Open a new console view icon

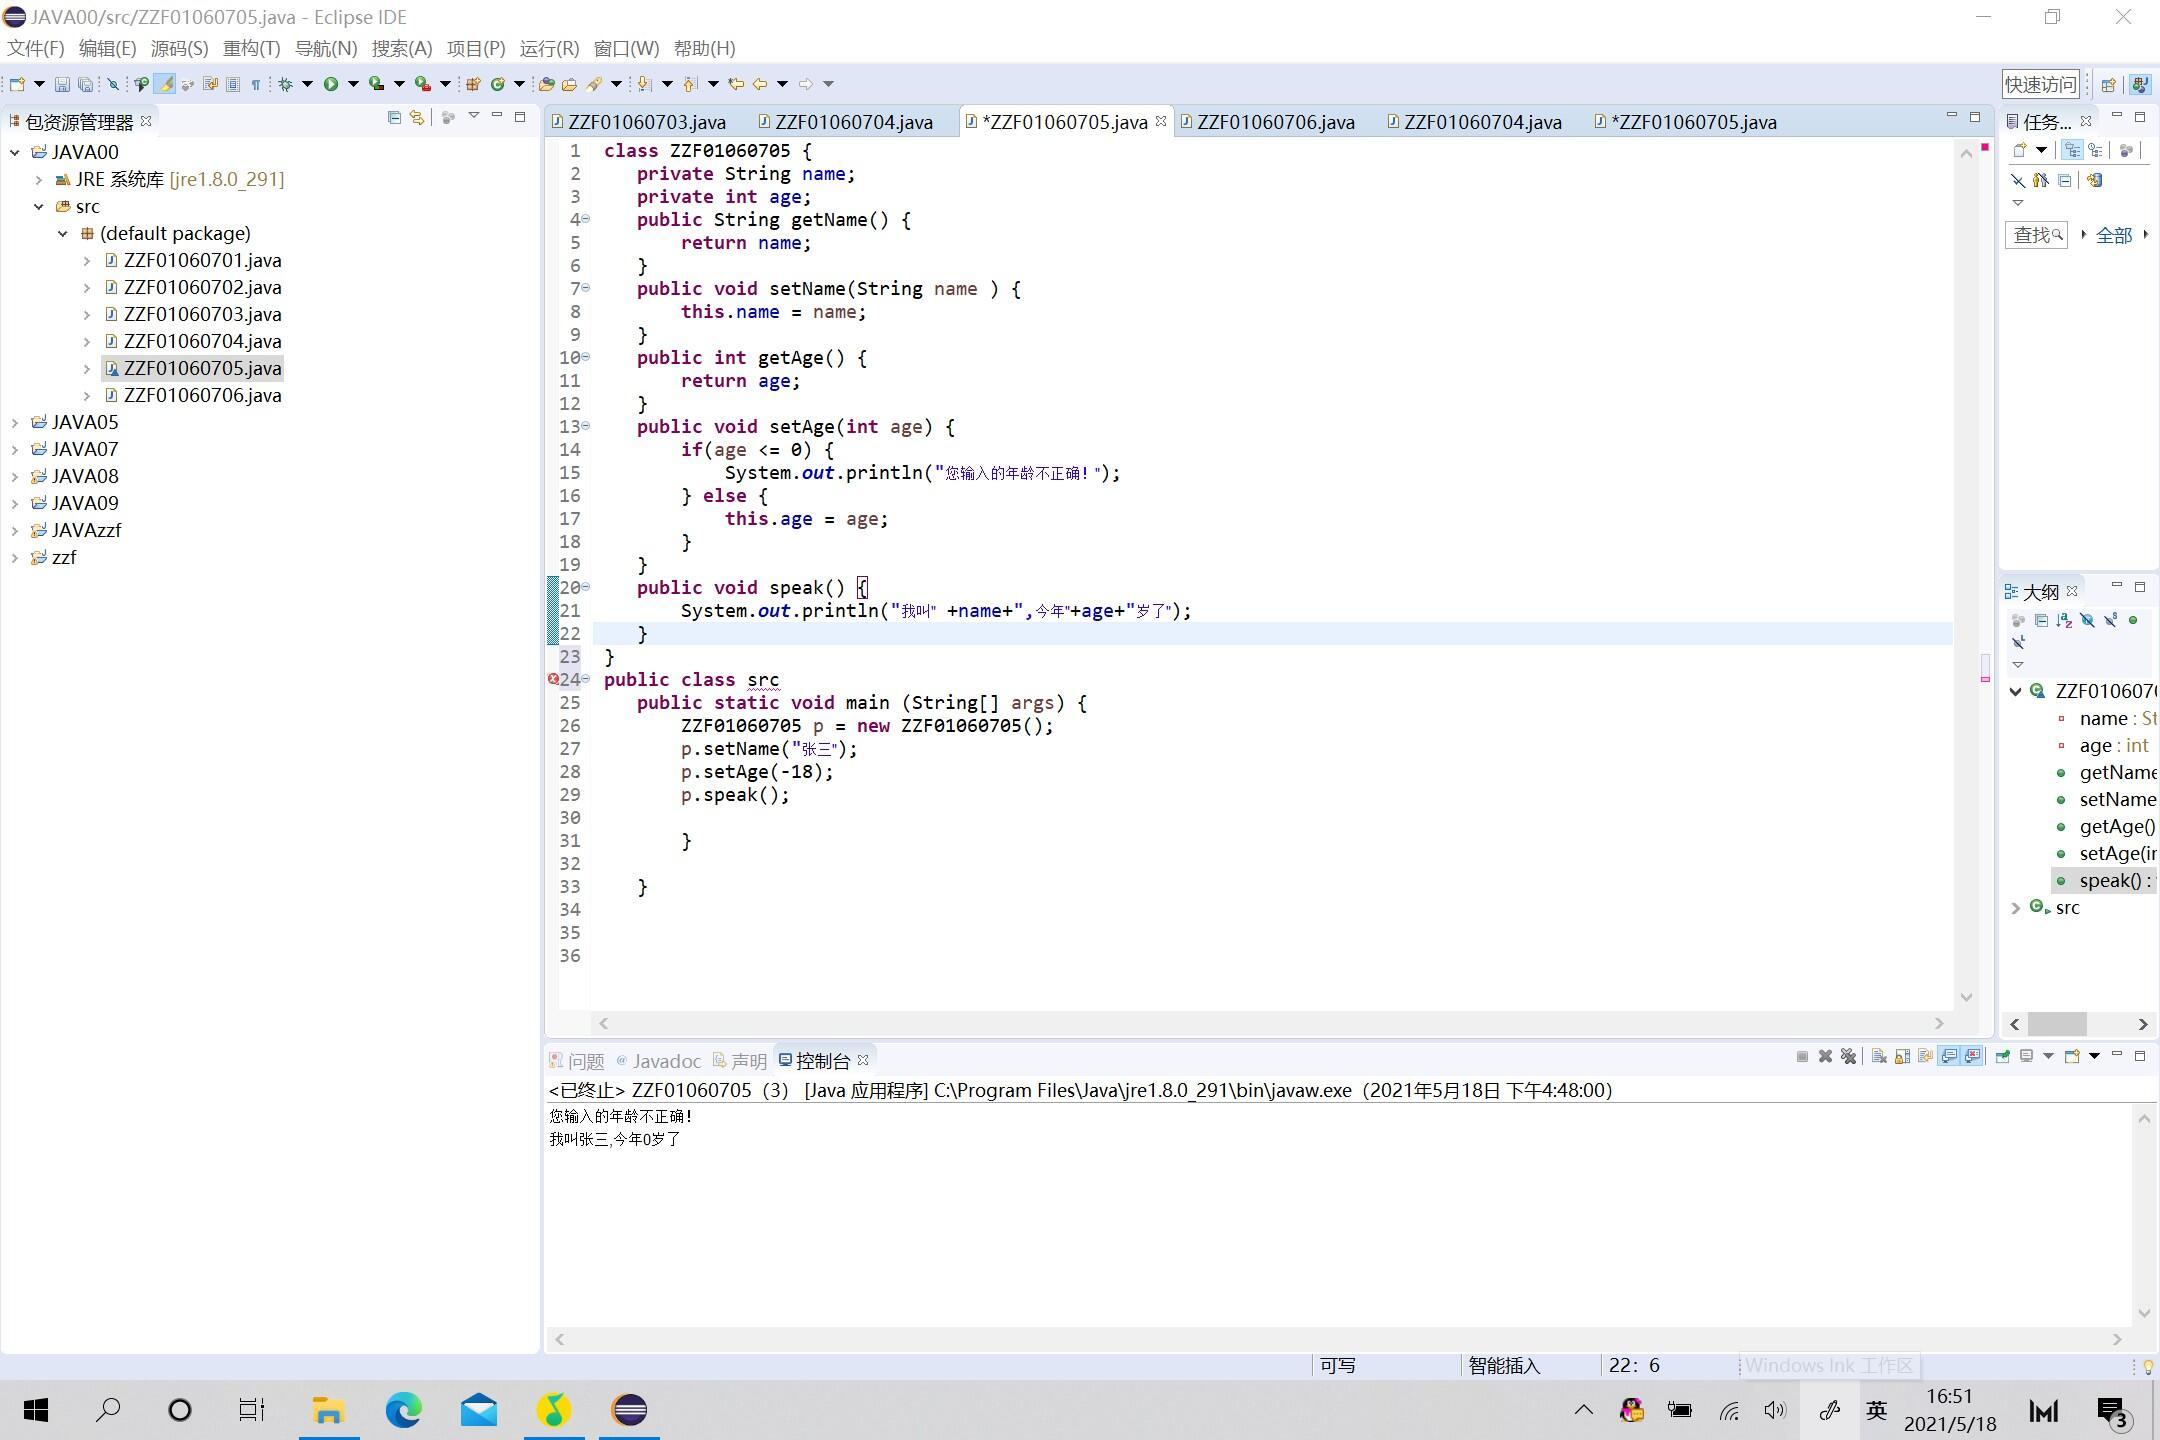[x=2072, y=1056]
